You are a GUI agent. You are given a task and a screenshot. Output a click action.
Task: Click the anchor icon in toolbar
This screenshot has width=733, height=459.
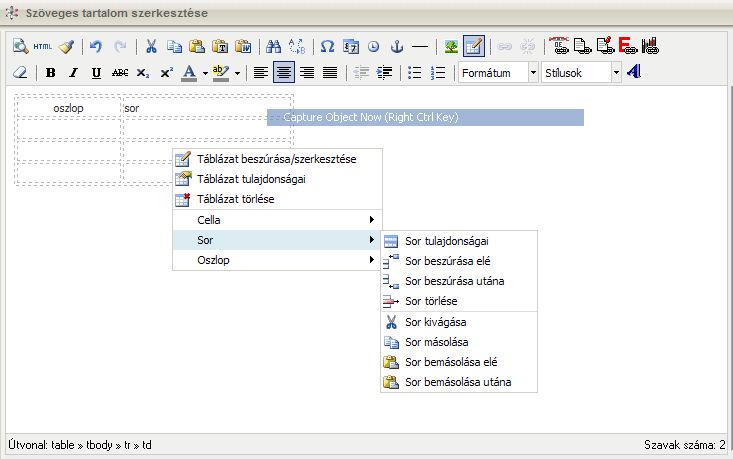tap(396, 46)
